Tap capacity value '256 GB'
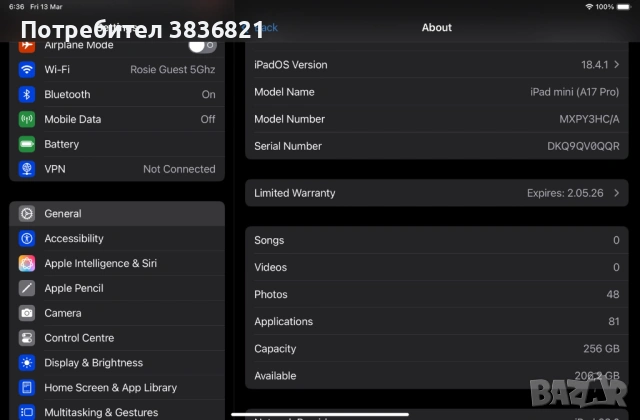 [601, 349]
